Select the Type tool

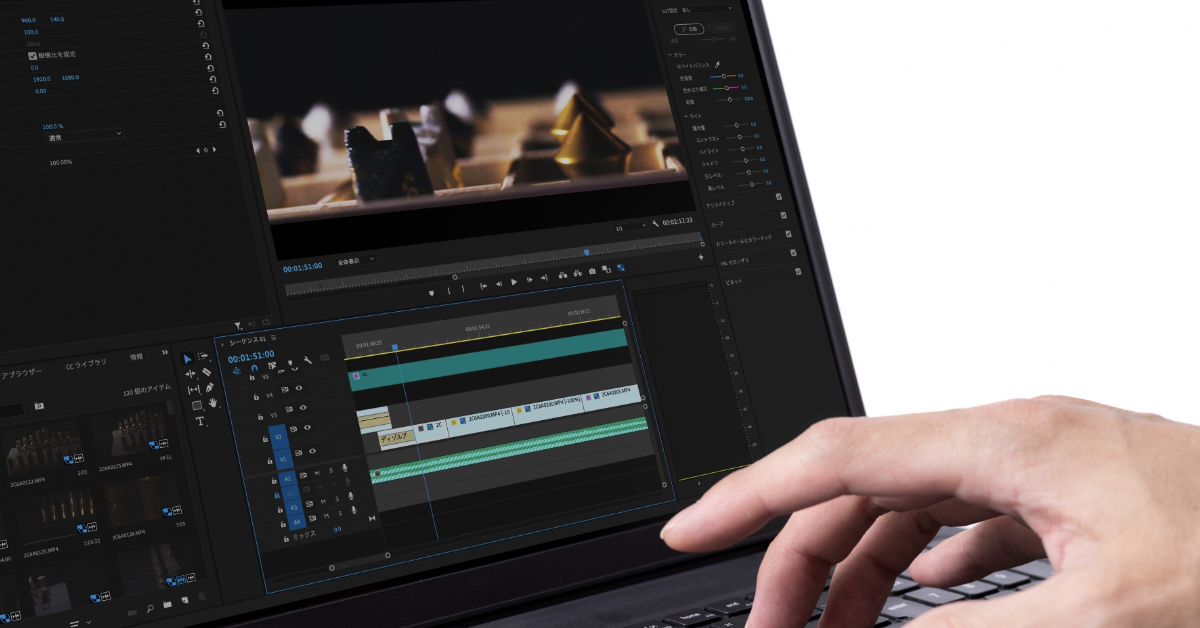click(x=200, y=421)
